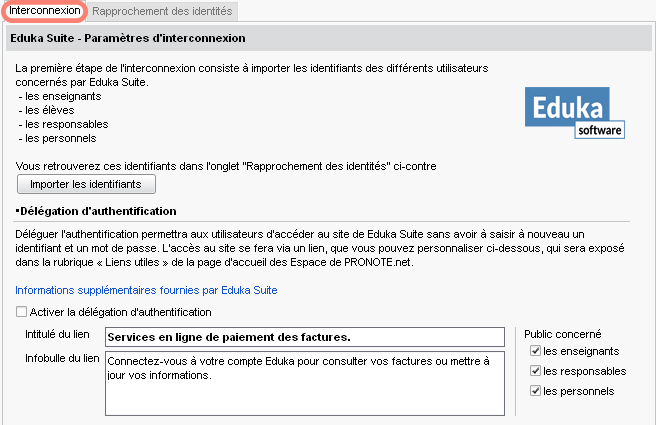Click inside the Infobulle du lien text area
656x425 pixels.
(x=305, y=384)
